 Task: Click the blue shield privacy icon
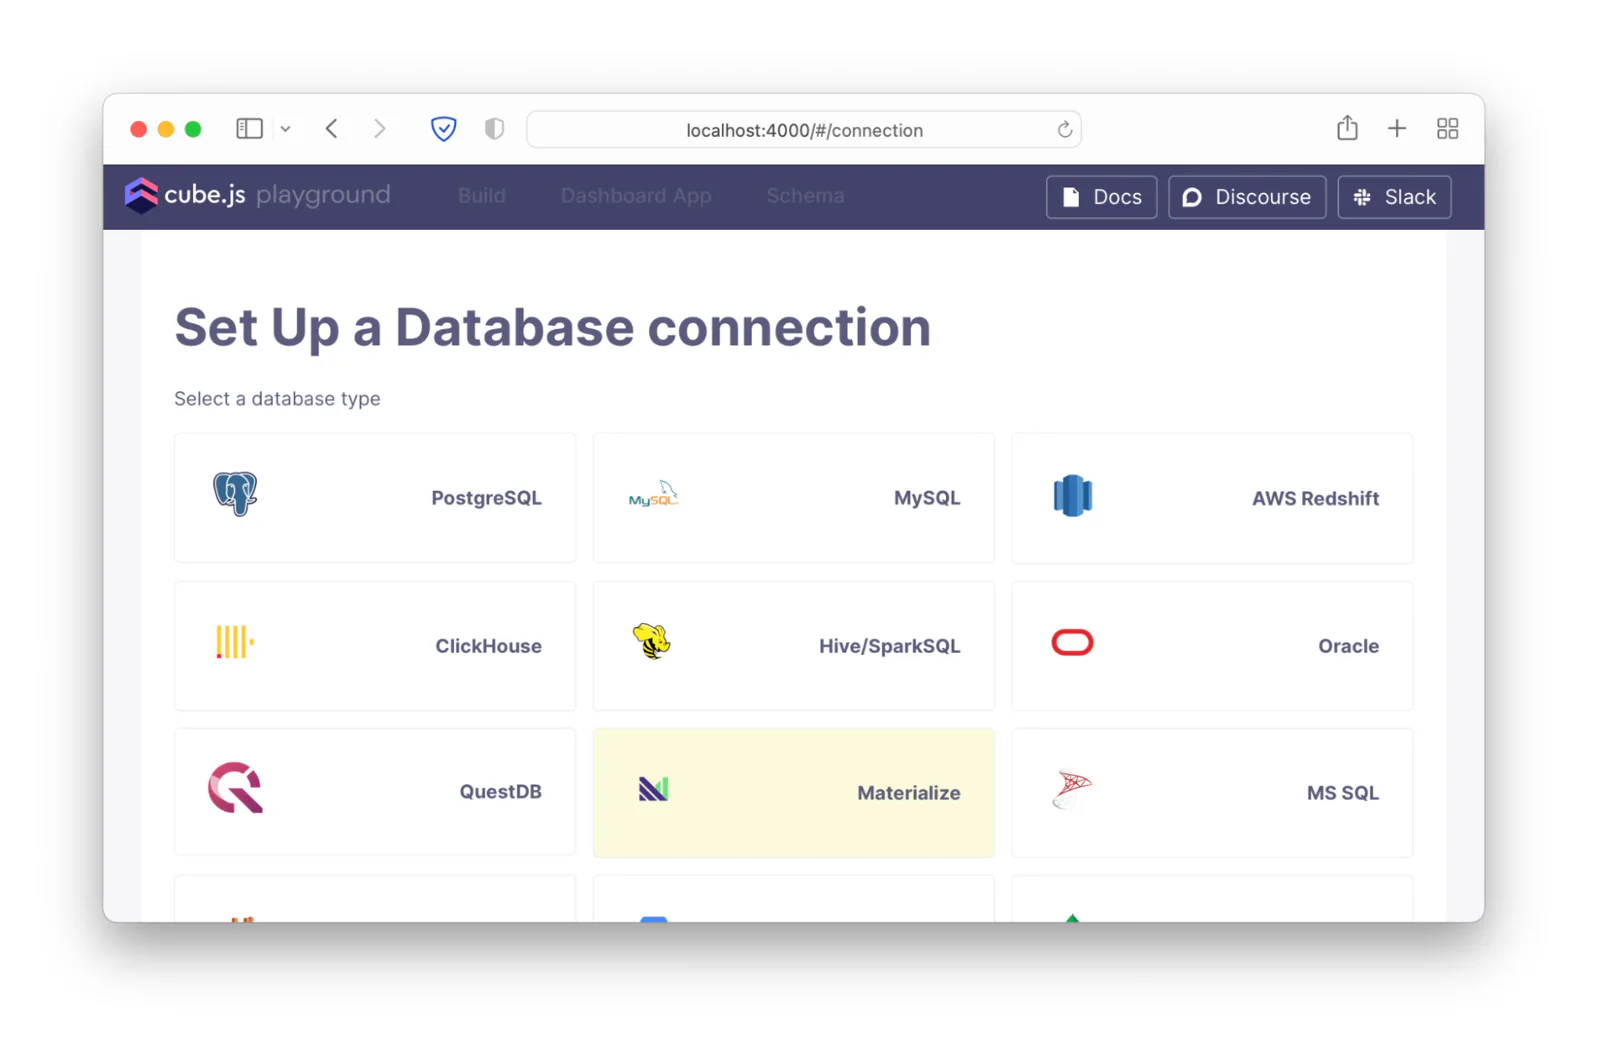coord(444,129)
